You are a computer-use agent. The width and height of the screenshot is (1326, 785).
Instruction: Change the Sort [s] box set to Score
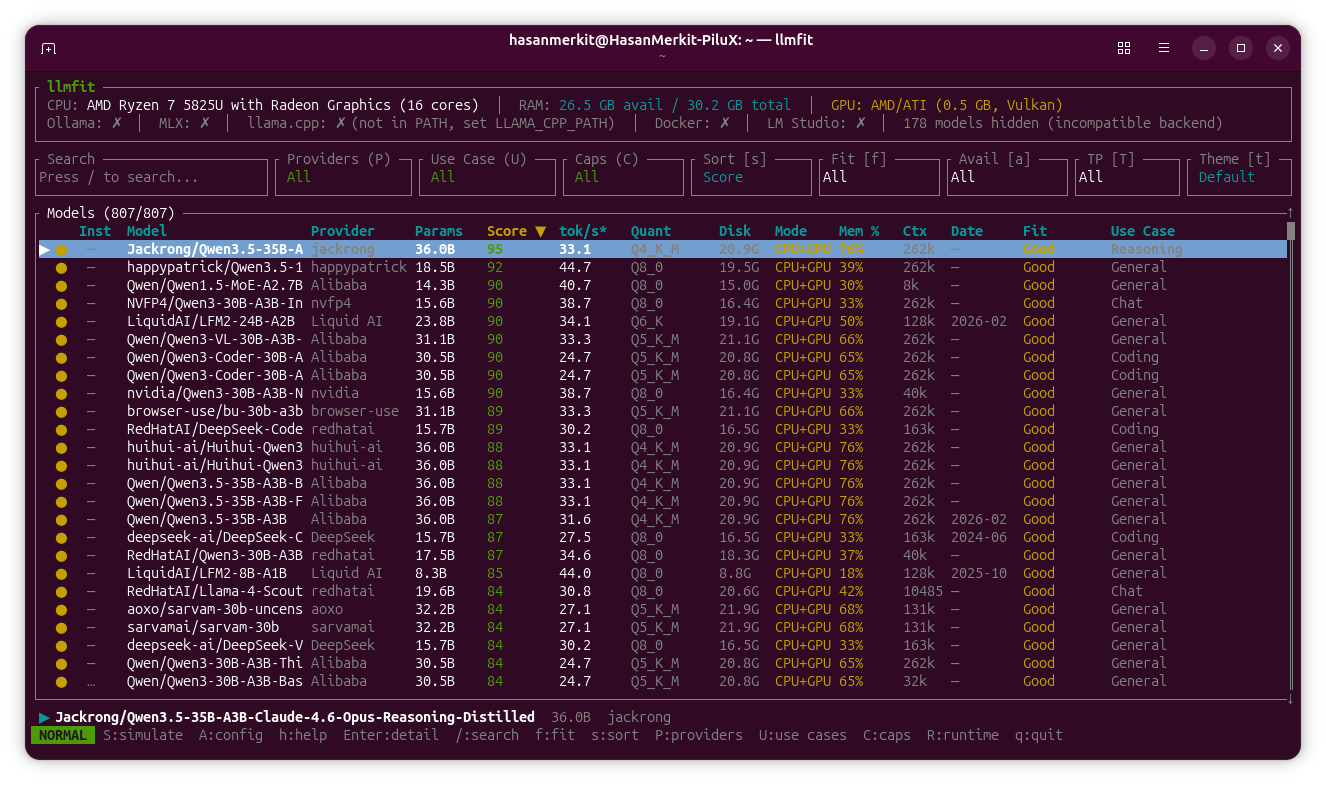coord(751,177)
